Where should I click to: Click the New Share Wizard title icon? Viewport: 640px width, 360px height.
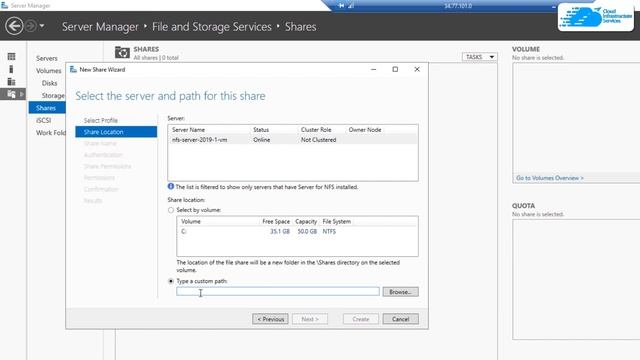[73, 69]
